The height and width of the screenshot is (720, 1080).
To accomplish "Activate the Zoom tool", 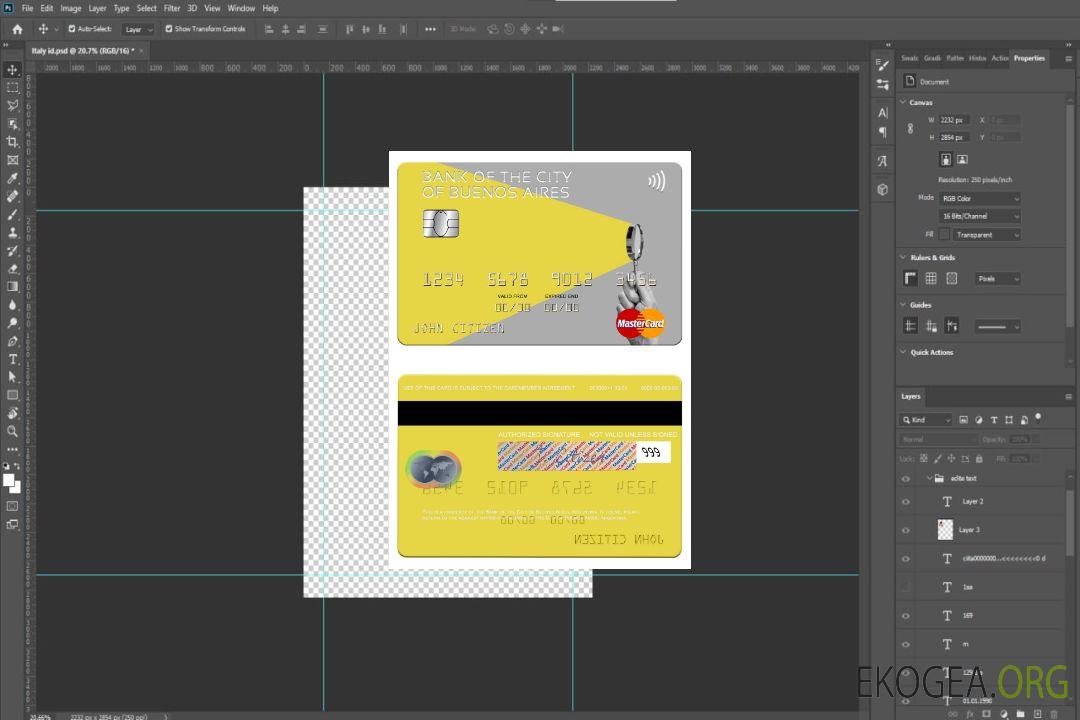I will (13, 431).
